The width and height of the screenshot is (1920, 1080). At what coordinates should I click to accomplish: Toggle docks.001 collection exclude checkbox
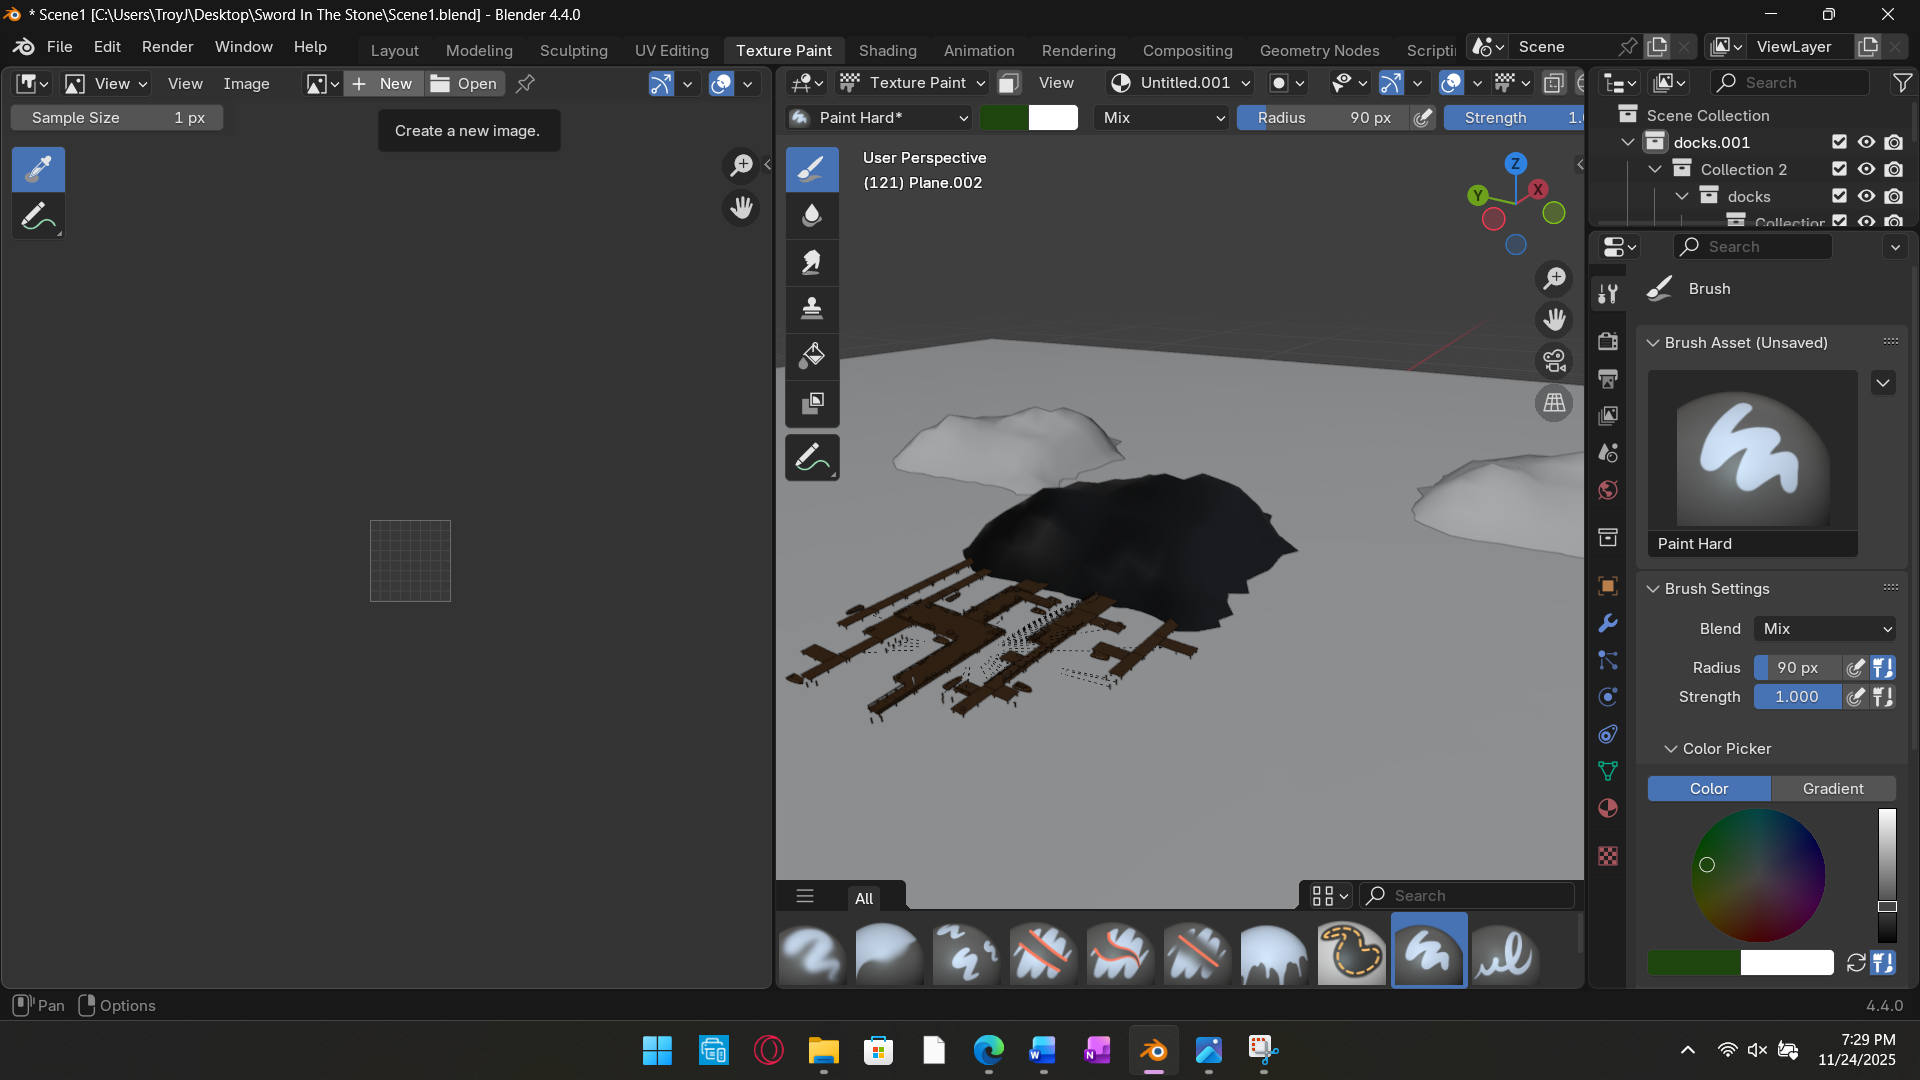1839,142
